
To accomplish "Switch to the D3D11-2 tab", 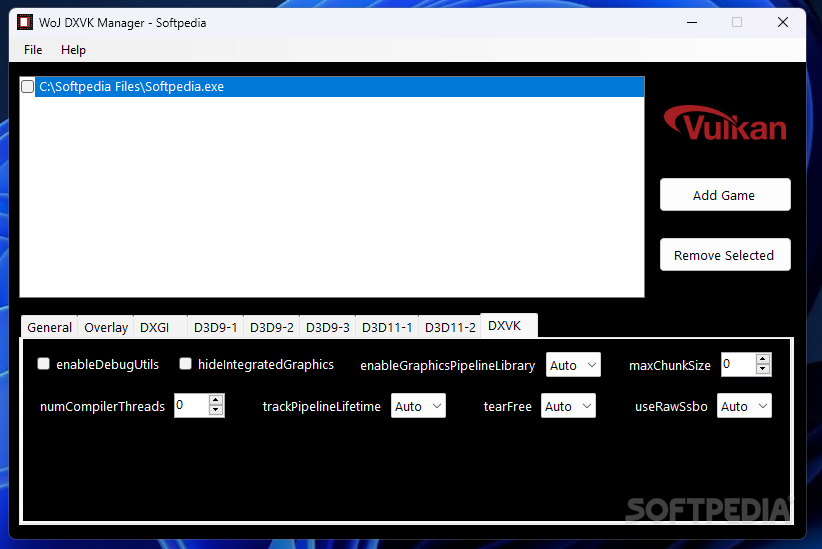I will [450, 327].
